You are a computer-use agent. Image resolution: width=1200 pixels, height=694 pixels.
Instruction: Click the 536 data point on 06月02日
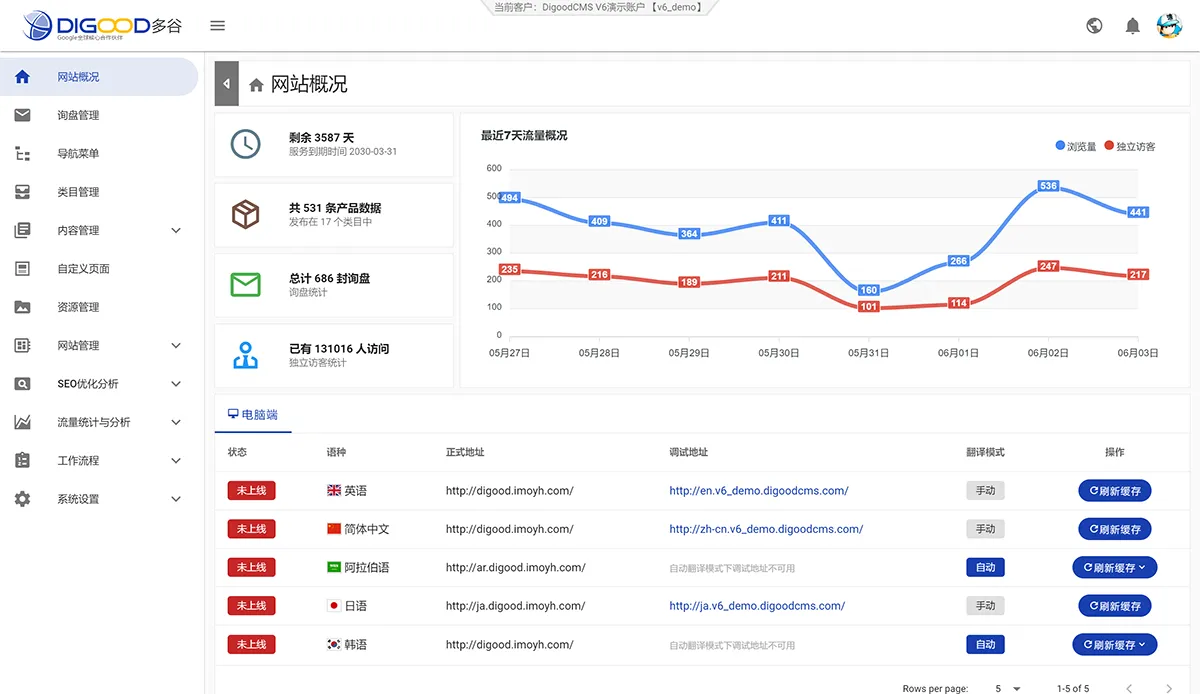[1048, 186]
